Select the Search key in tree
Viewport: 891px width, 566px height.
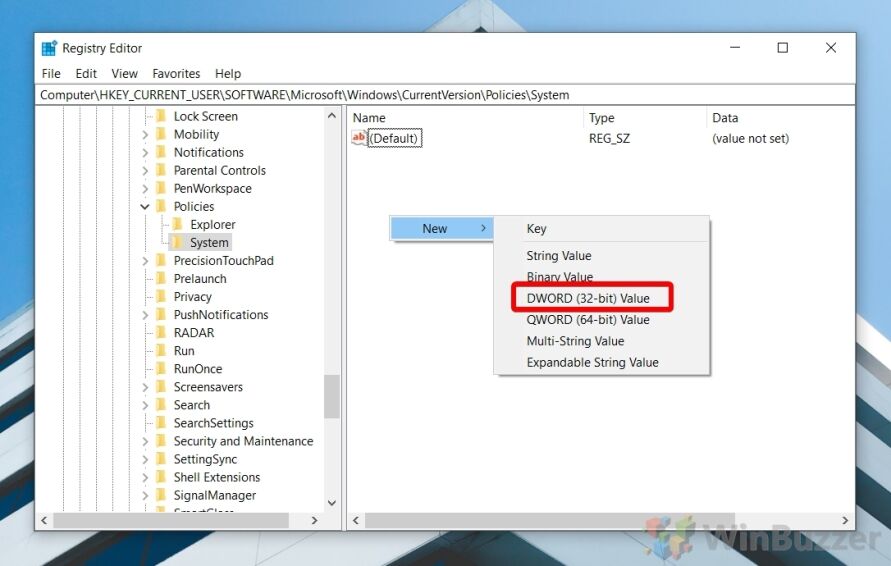[191, 405]
